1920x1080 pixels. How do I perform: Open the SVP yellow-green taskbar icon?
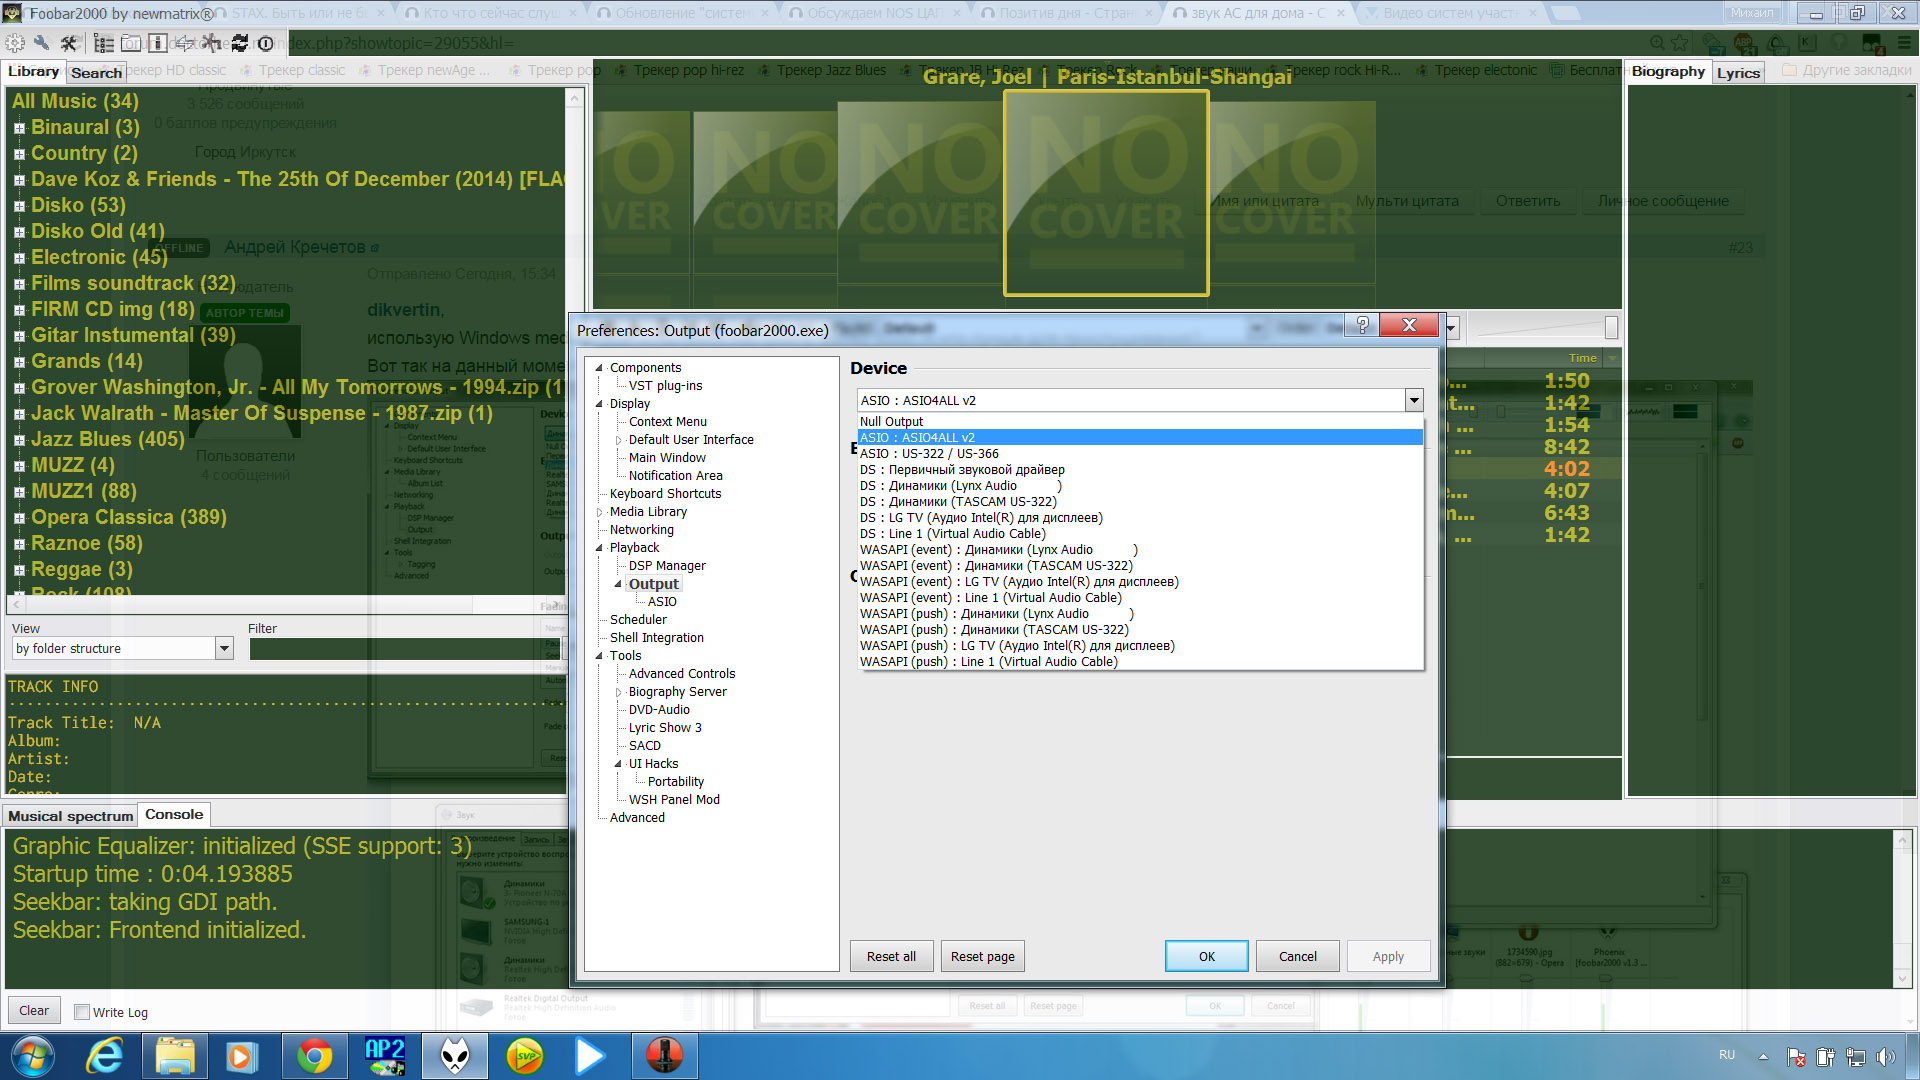(x=525, y=1056)
